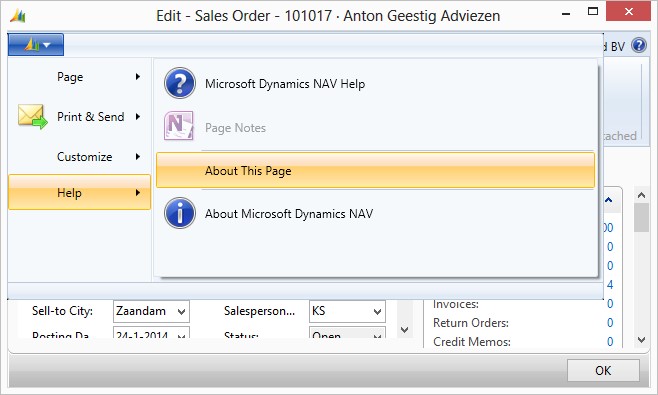Open the Dynamics NAV application menu button
This screenshot has width=658, height=395.
[x=36, y=44]
